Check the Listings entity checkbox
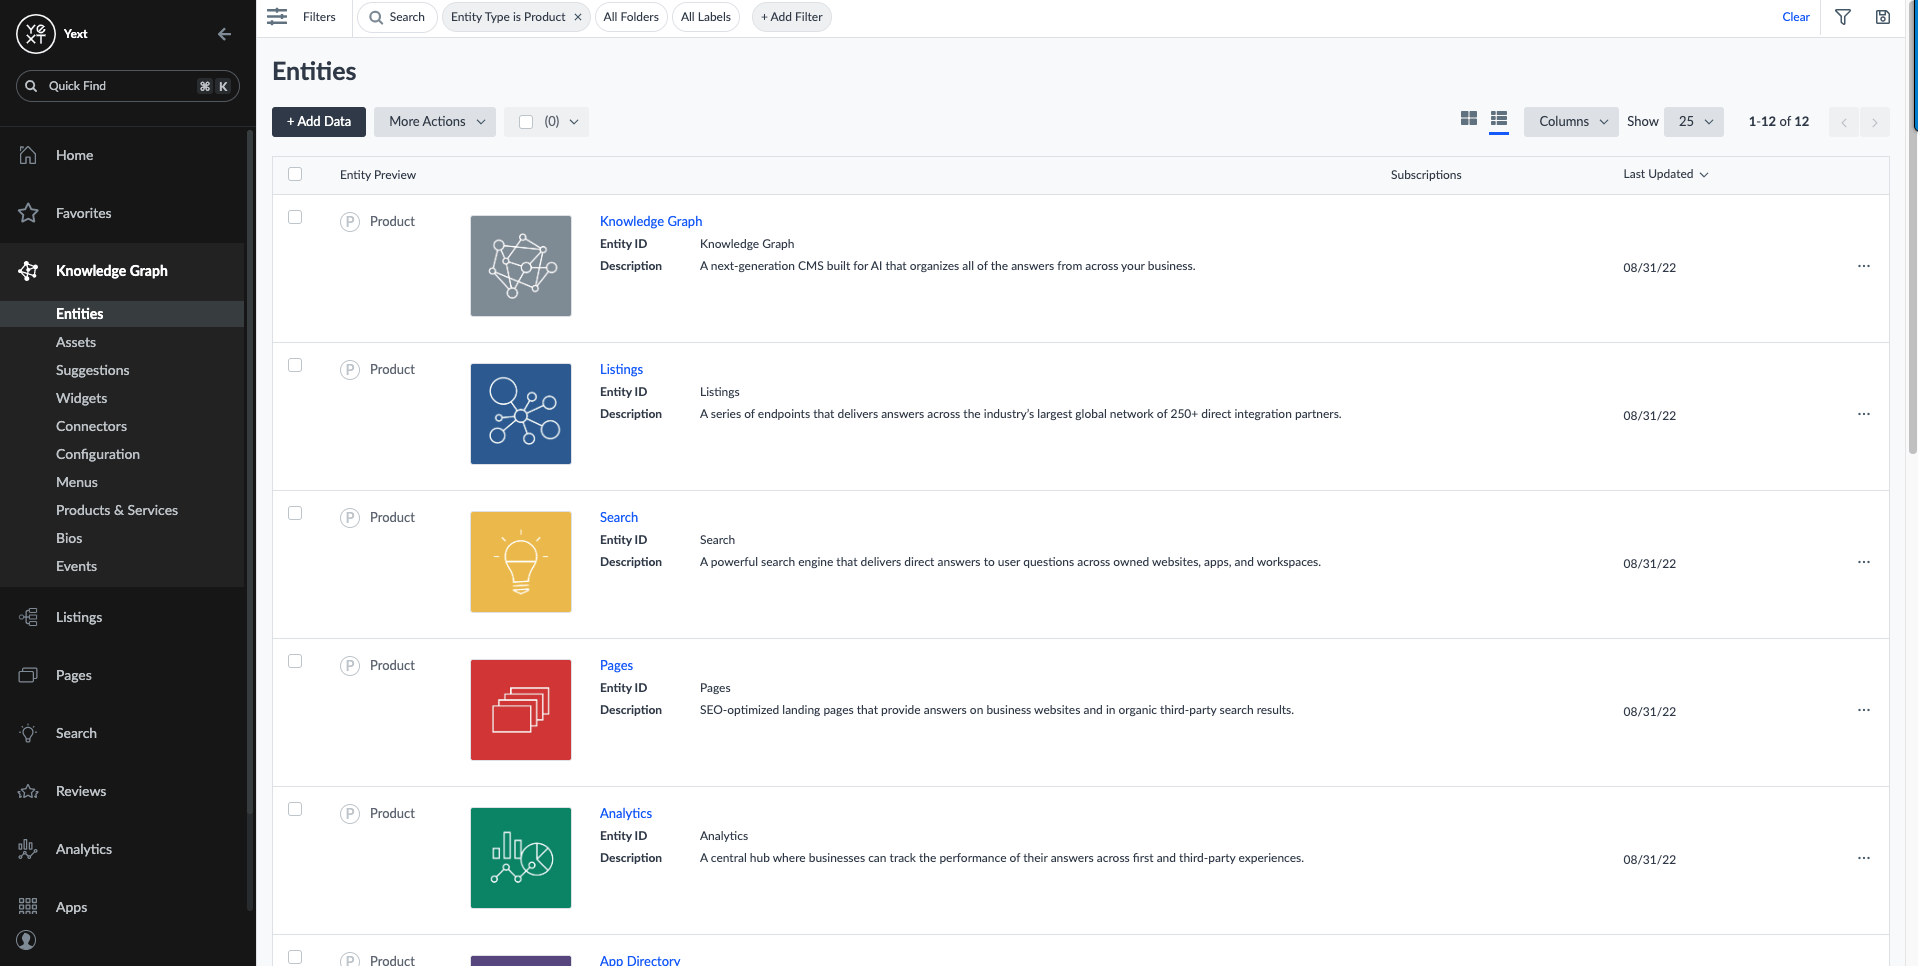This screenshot has height=966, width=1918. [295, 365]
